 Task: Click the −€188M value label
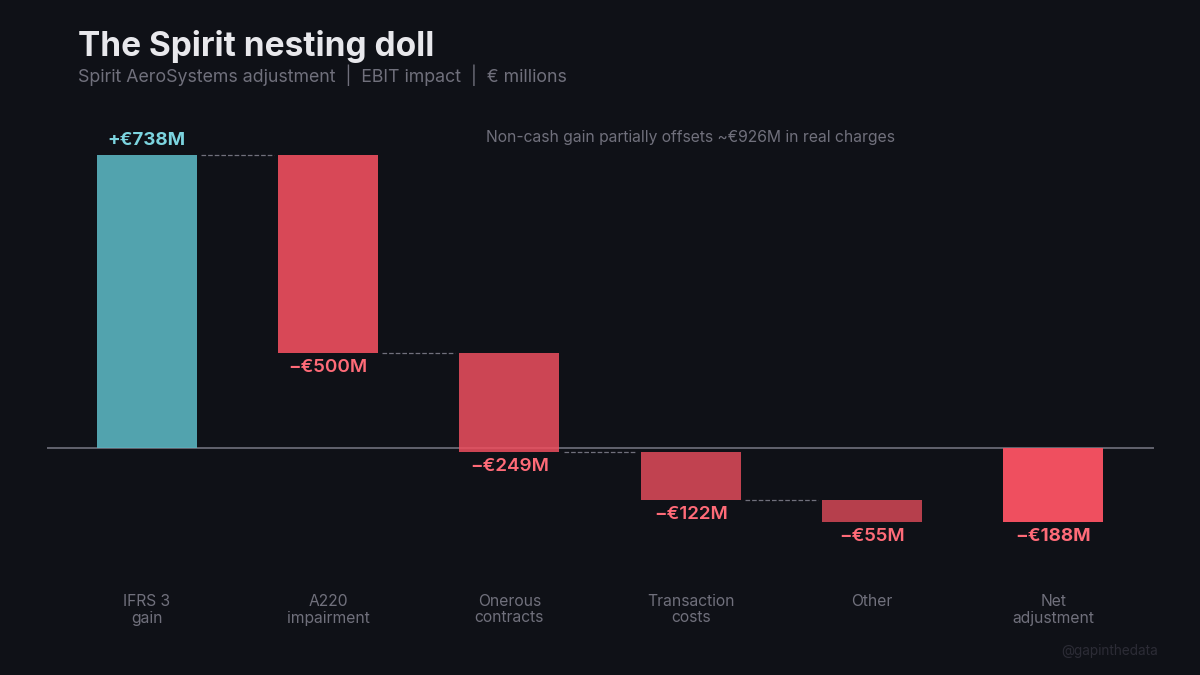coord(1053,535)
